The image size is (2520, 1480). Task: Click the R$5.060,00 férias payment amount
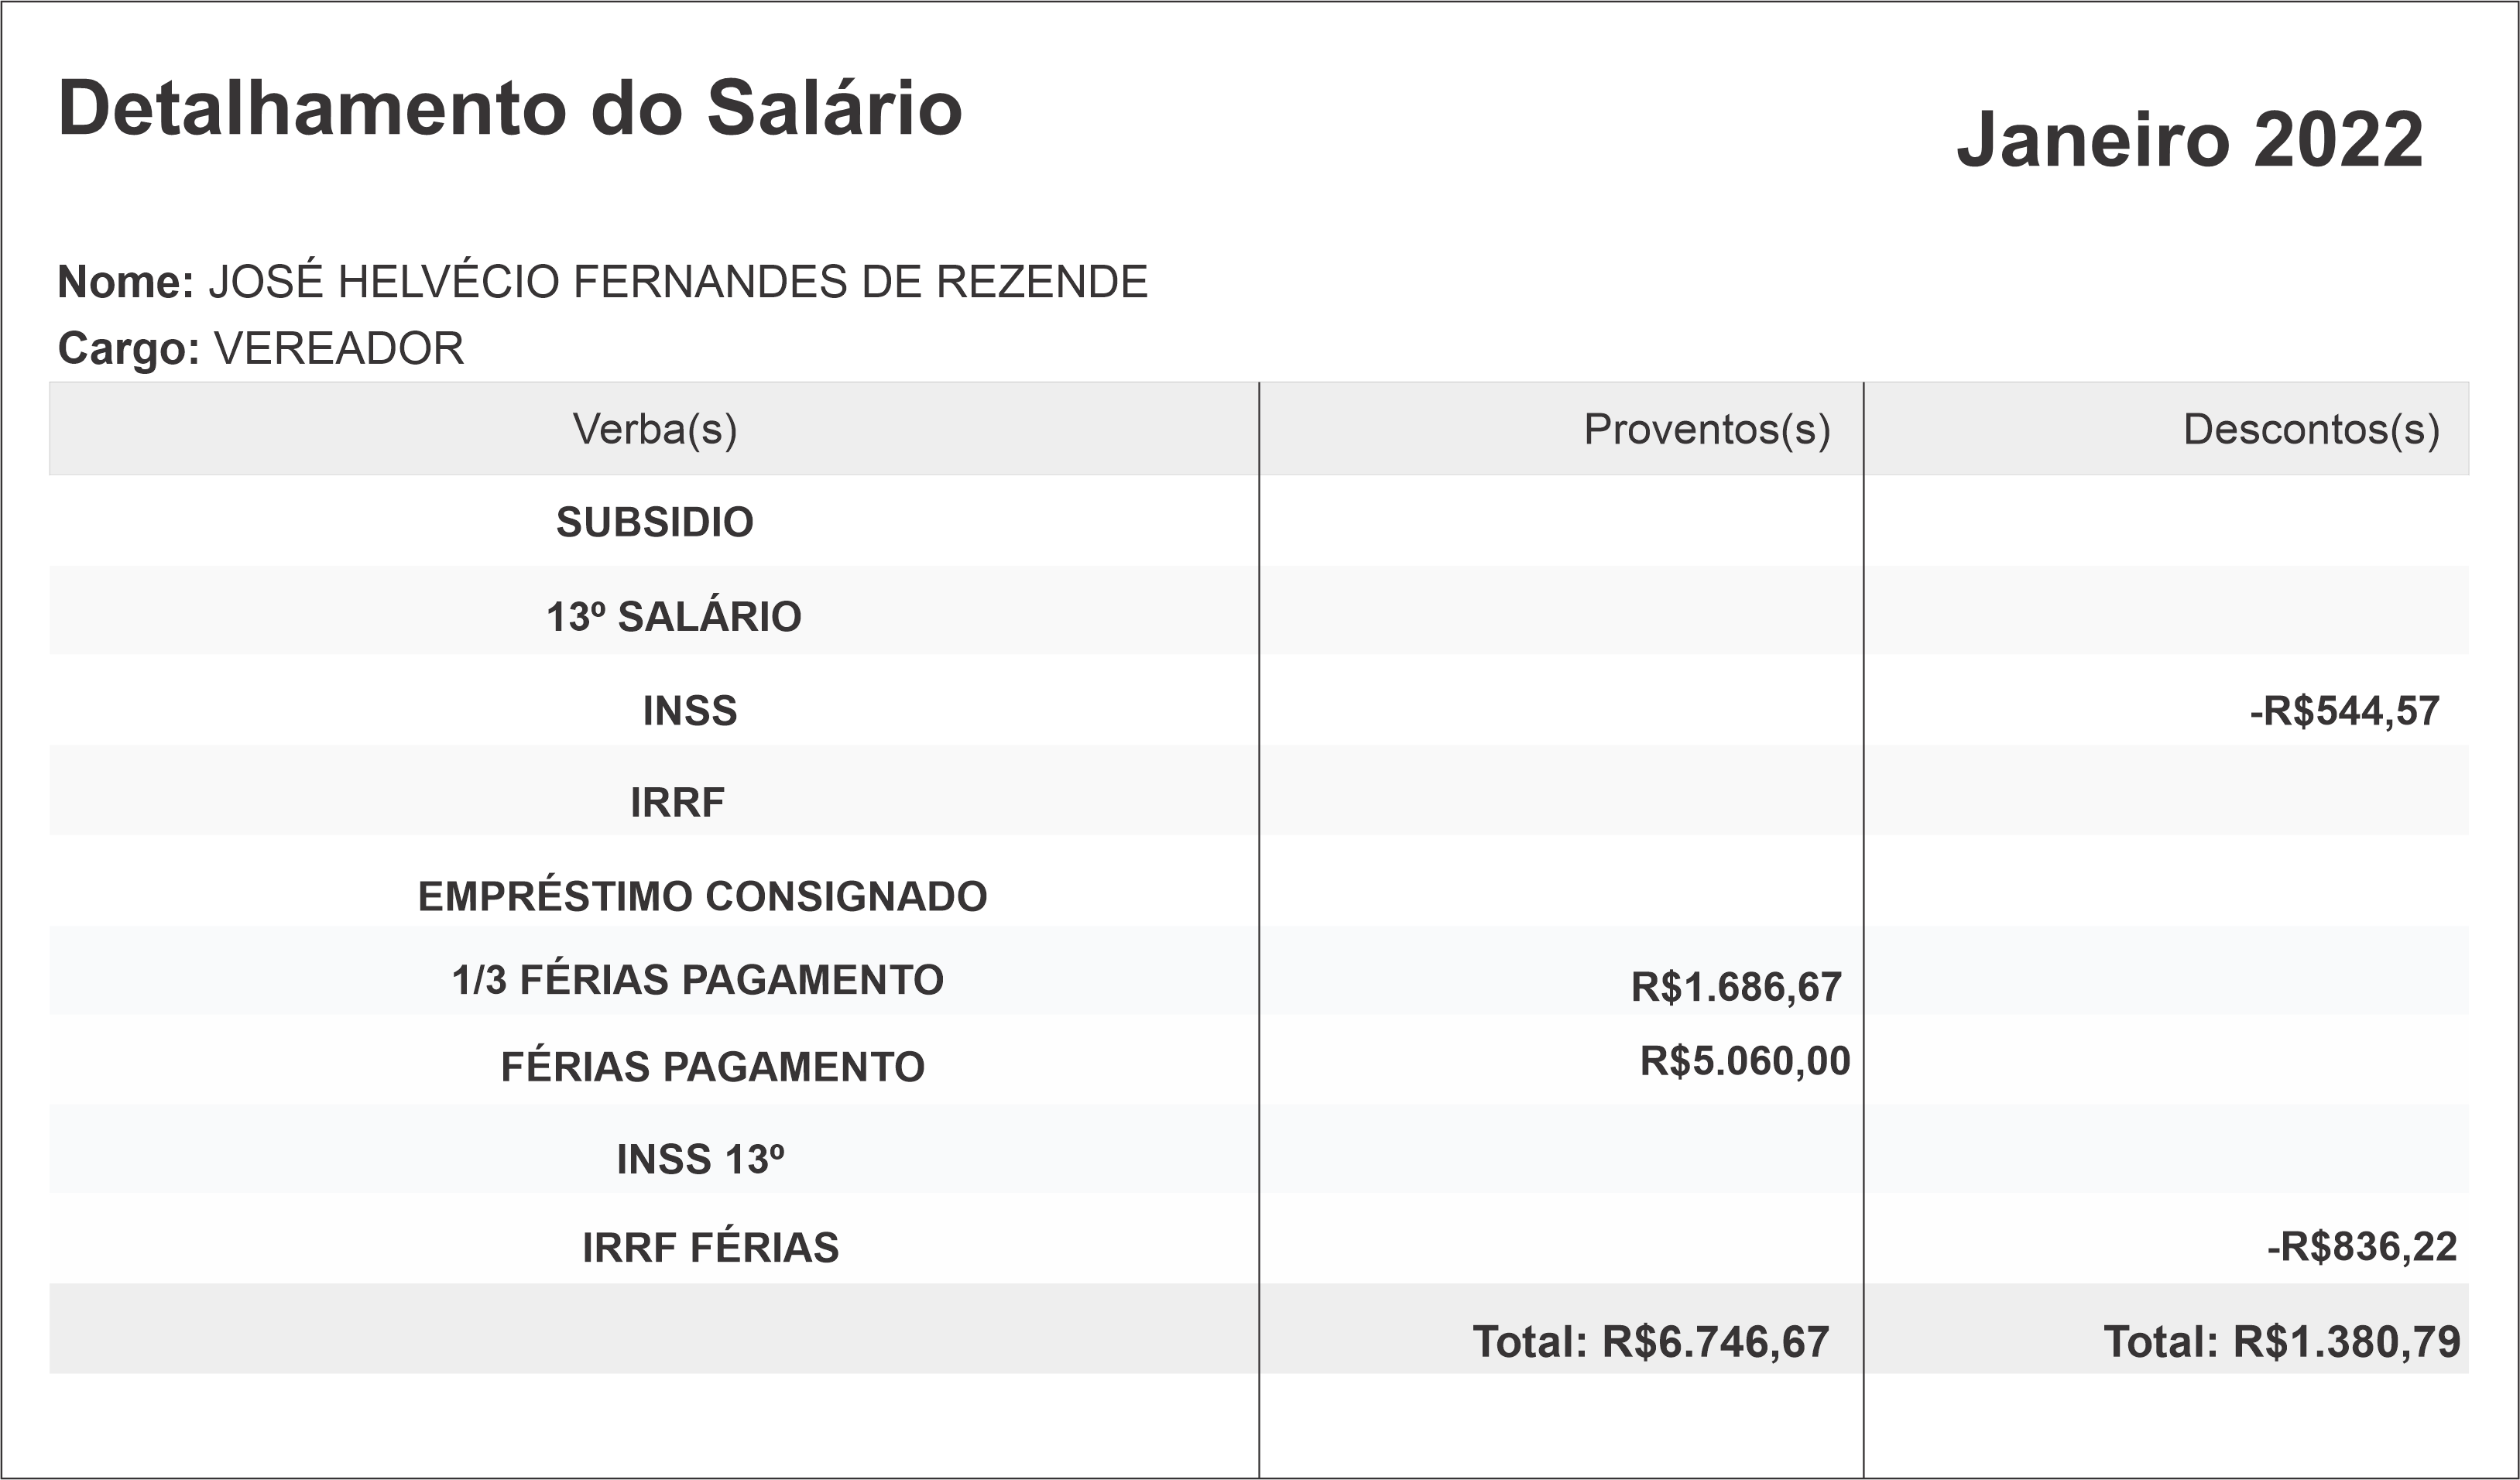[1744, 1061]
